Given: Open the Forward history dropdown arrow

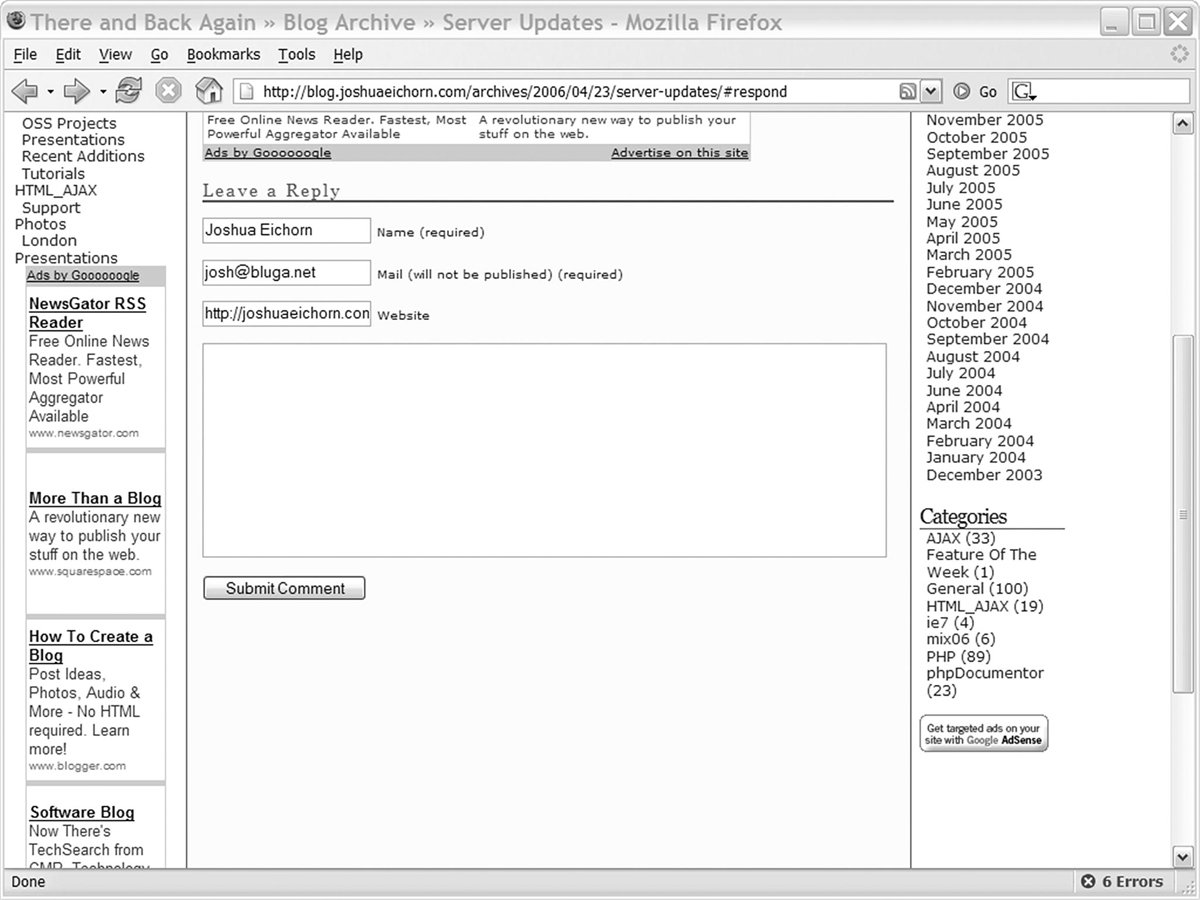Looking at the screenshot, I should pos(102,92).
